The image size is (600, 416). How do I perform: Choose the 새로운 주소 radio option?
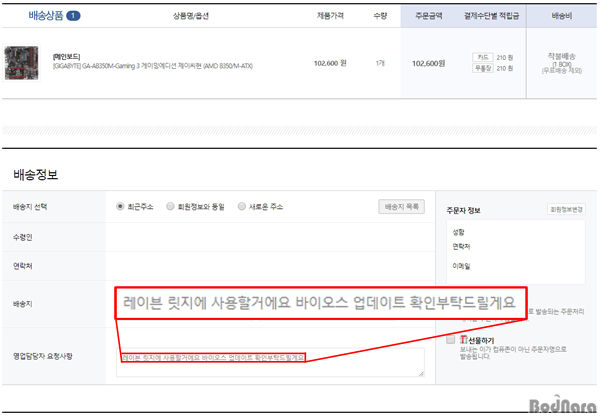tap(242, 207)
